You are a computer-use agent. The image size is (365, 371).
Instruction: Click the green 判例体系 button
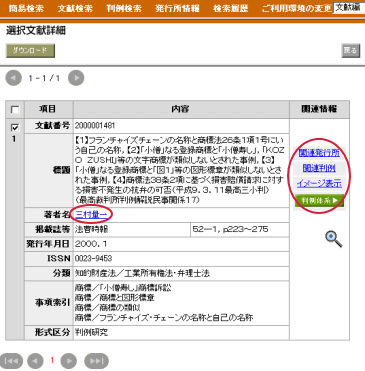click(x=319, y=201)
